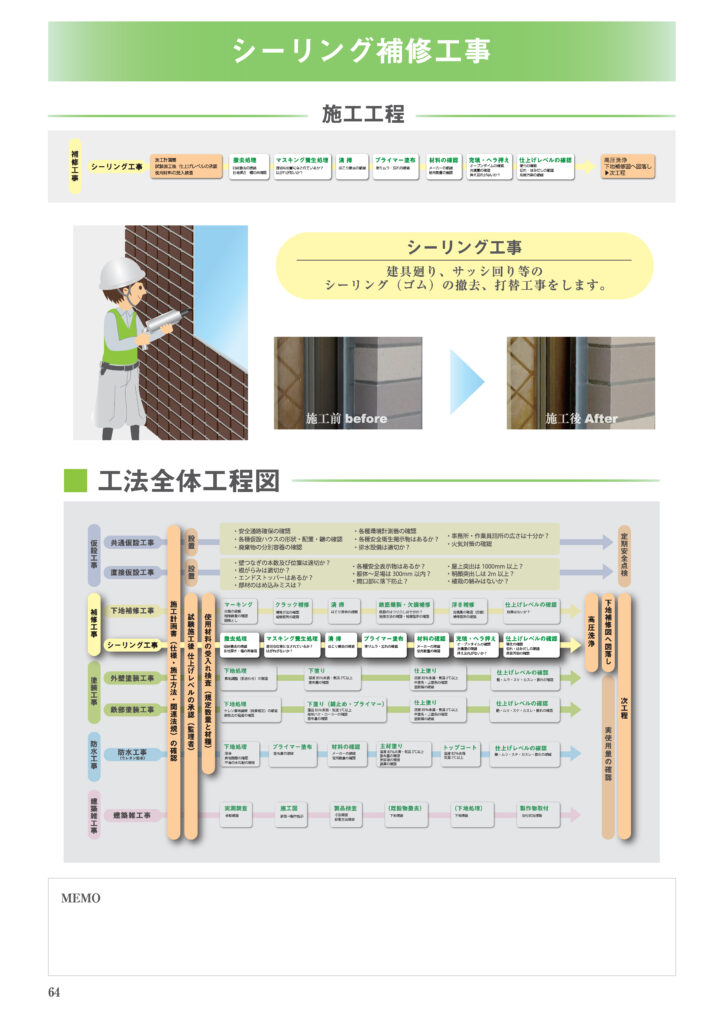The height and width of the screenshot is (1024, 724).
Task: Click the 下地補修工事 row label
Action: (x=134, y=610)
